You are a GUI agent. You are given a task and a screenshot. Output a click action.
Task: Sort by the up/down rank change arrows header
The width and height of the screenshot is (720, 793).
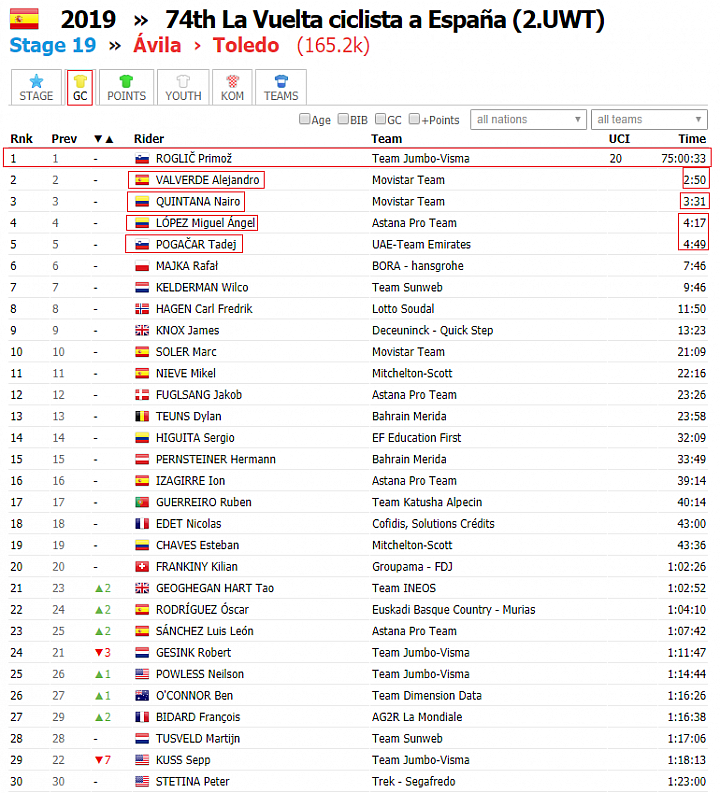click(x=104, y=139)
